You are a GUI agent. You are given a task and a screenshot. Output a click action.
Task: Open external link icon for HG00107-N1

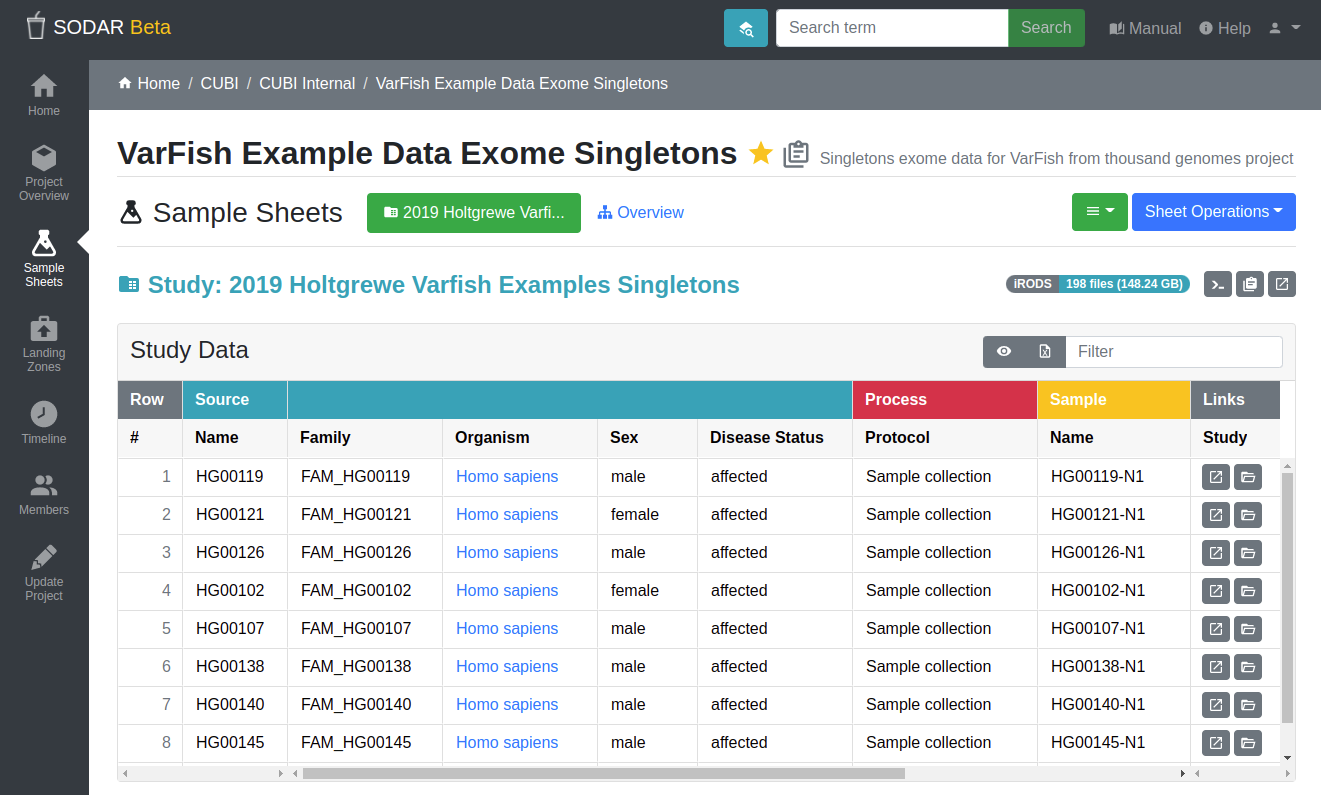click(x=1216, y=629)
